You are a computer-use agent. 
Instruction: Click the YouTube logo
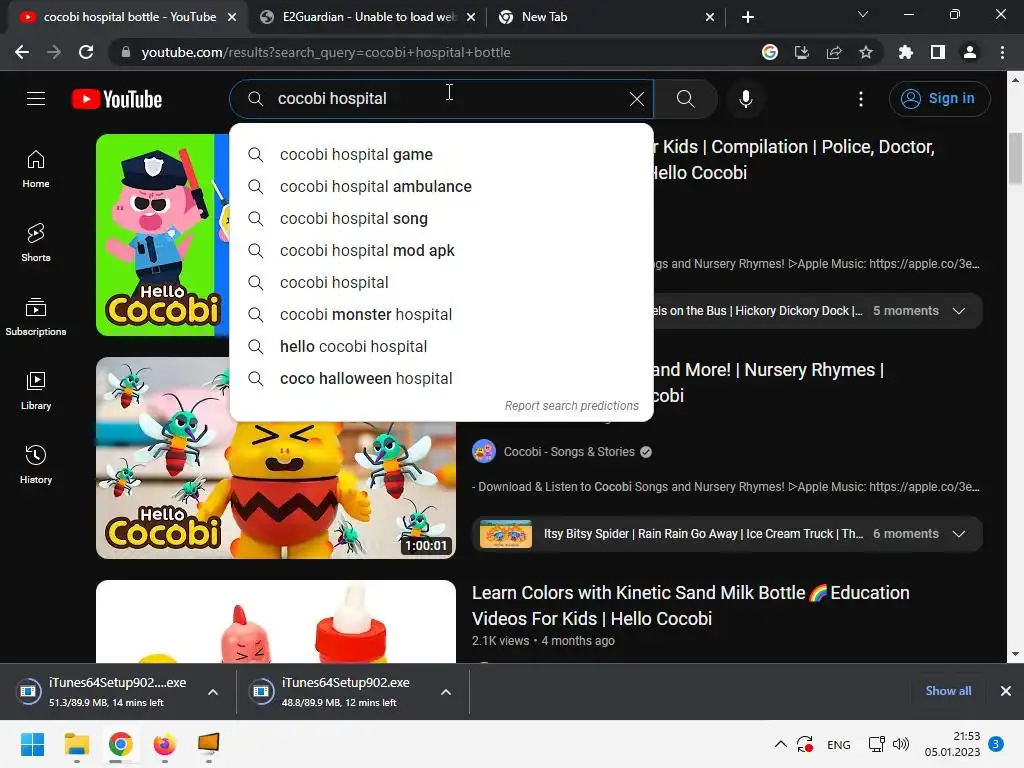tap(117, 99)
